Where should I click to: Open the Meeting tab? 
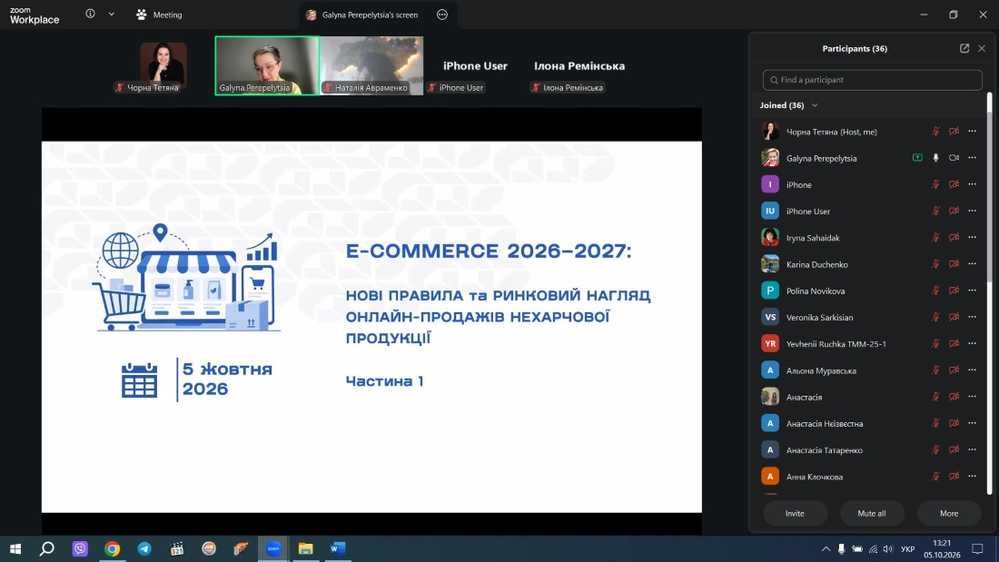click(x=159, y=15)
